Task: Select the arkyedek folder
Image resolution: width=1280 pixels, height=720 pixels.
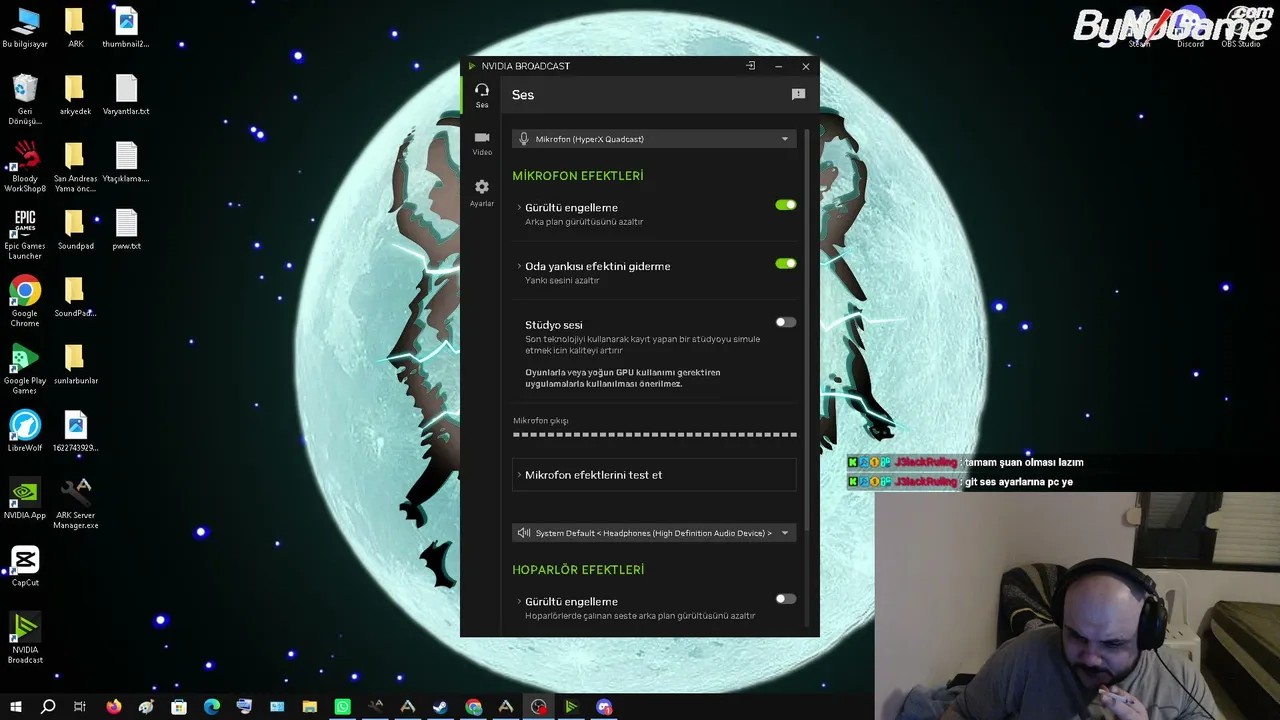Action: [75, 96]
